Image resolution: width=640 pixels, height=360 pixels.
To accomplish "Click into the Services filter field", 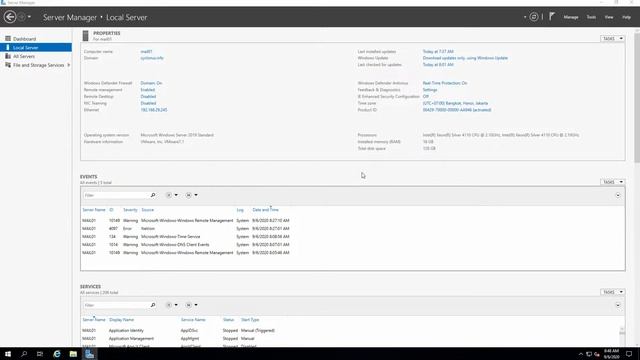I will point(115,305).
